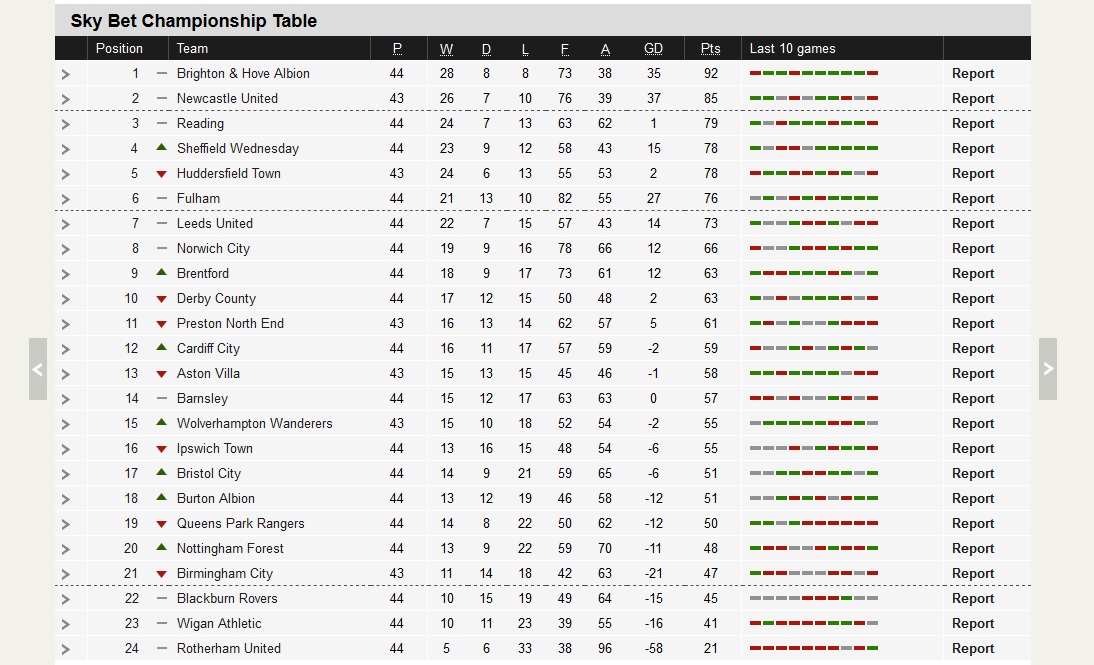Click the W (wins) column header
This screenshot has height=665, width=1094.
pos(446,48)
